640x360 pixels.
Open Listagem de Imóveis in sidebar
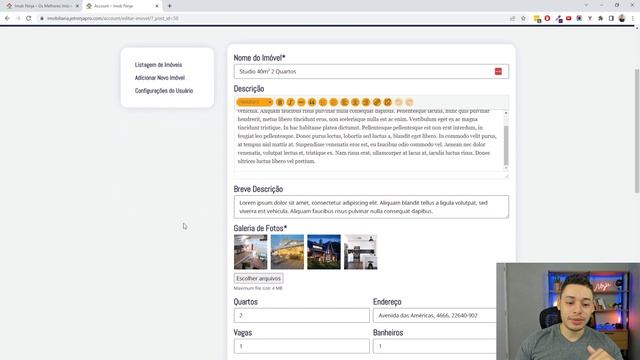158,65
